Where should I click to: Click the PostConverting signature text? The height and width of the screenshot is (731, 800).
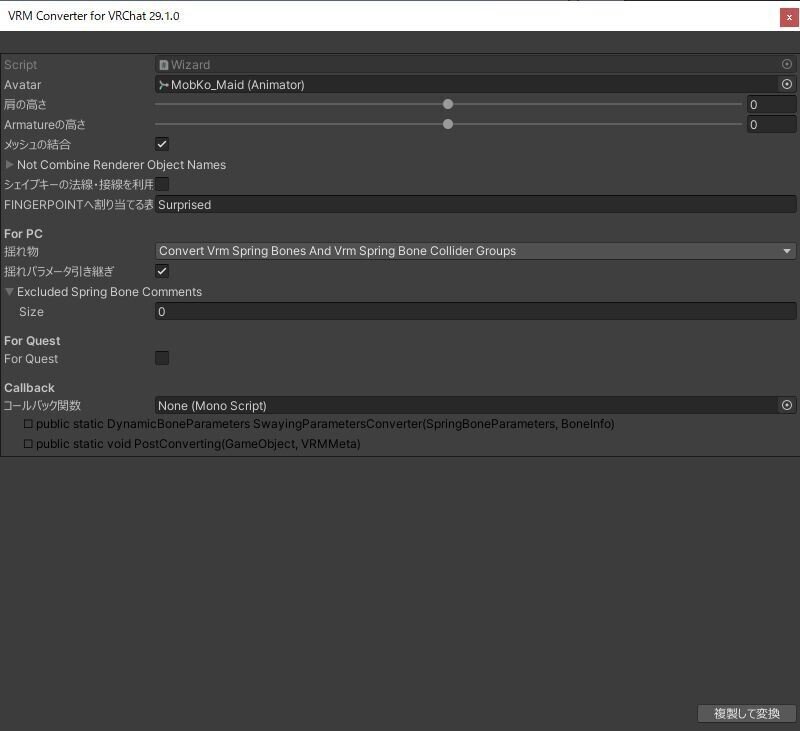(198, 444)
